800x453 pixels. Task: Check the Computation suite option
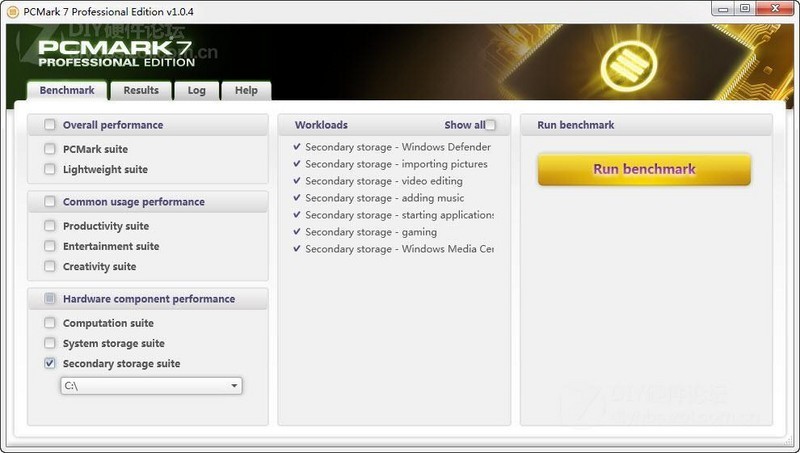tap(49, 323)
